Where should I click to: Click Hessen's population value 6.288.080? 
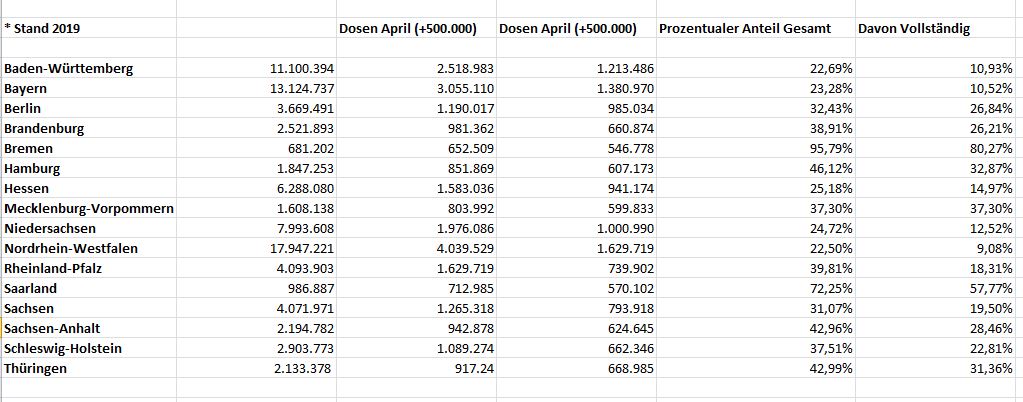coord(302,189)
